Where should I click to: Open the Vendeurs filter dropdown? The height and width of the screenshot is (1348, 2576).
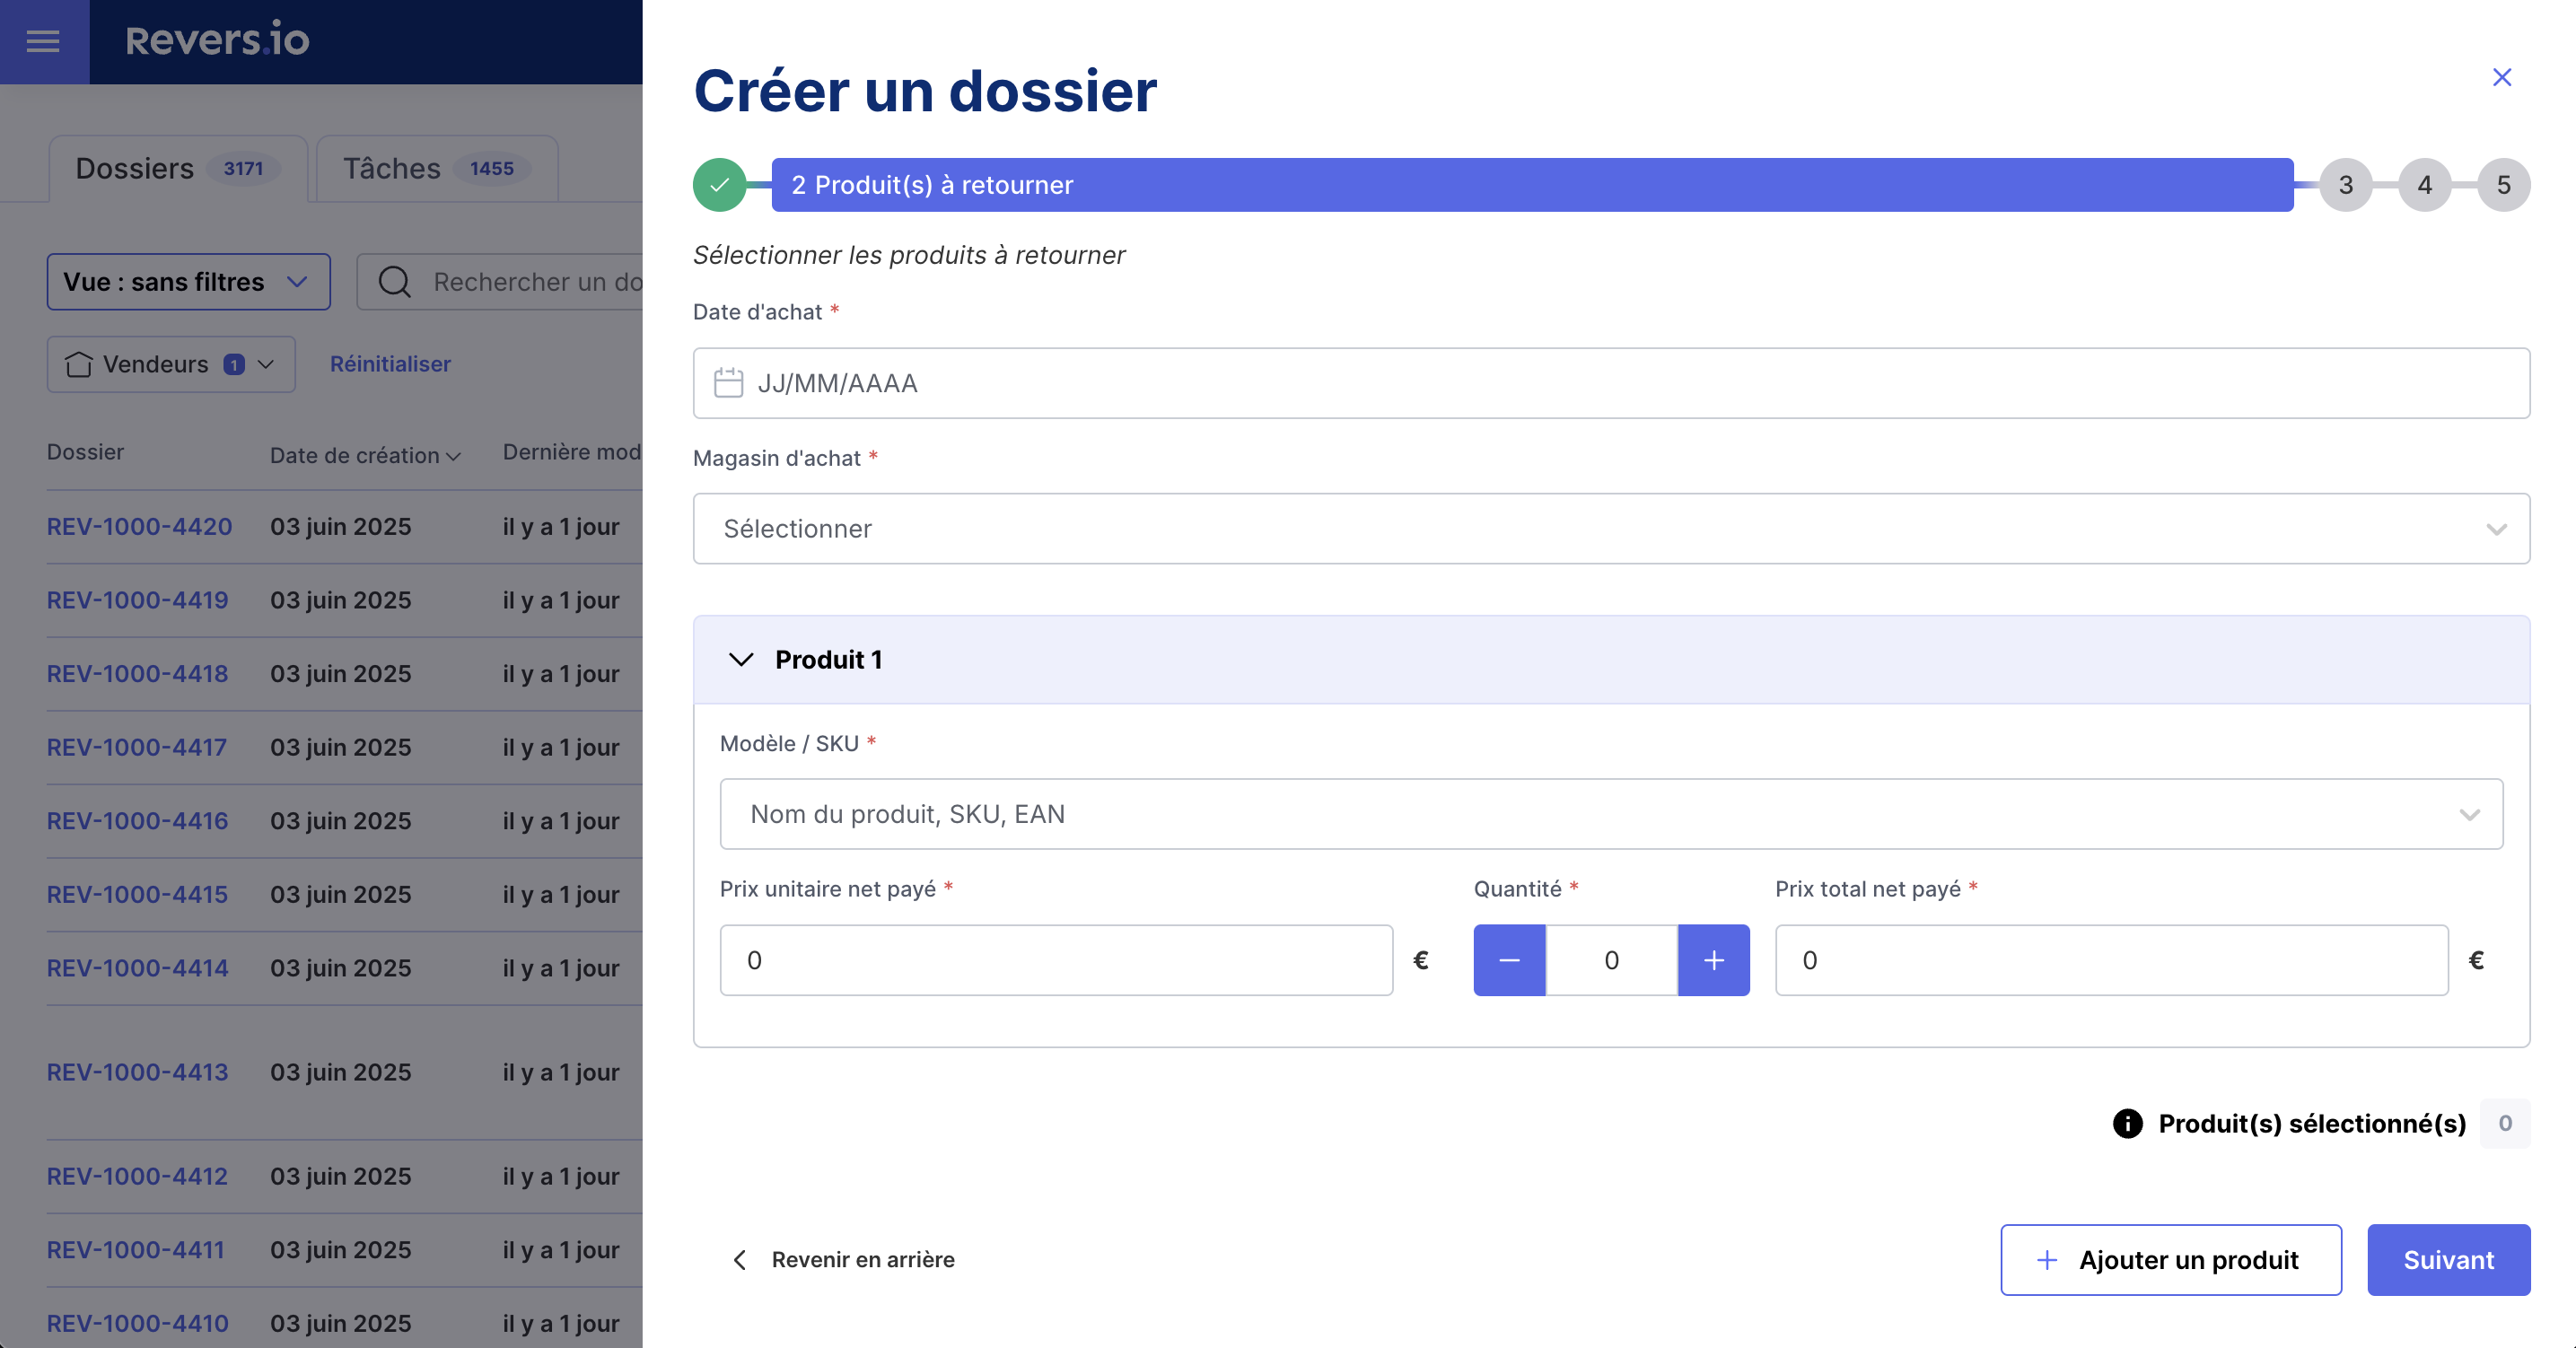click(x=171, y=364)
